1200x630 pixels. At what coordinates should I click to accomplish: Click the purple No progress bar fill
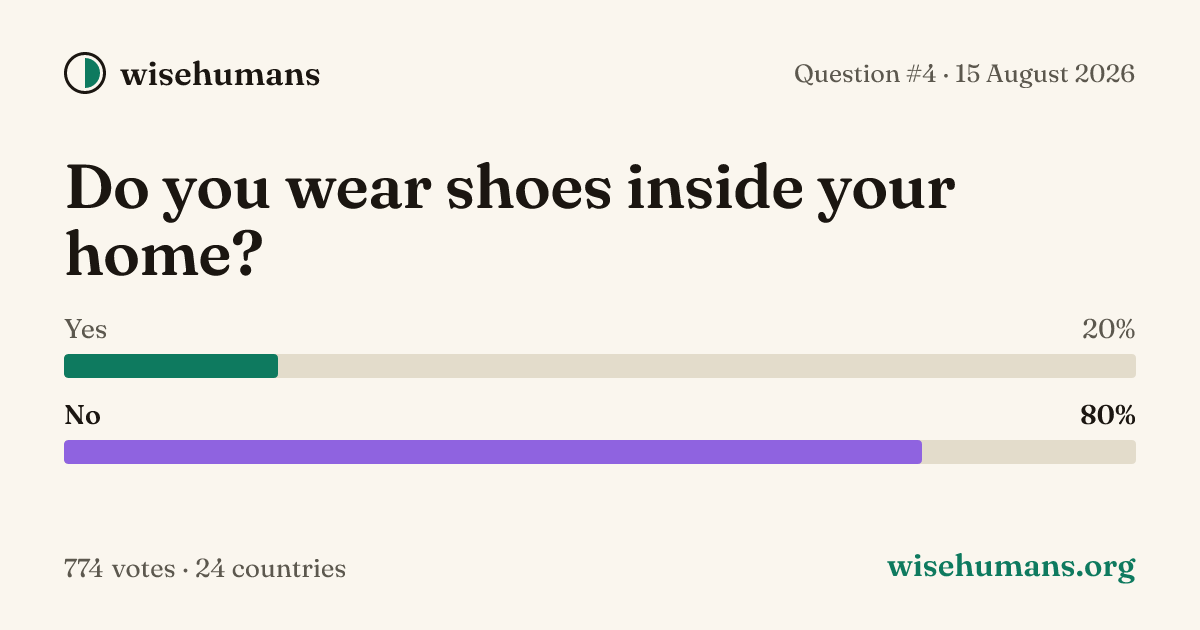[493, 452]
